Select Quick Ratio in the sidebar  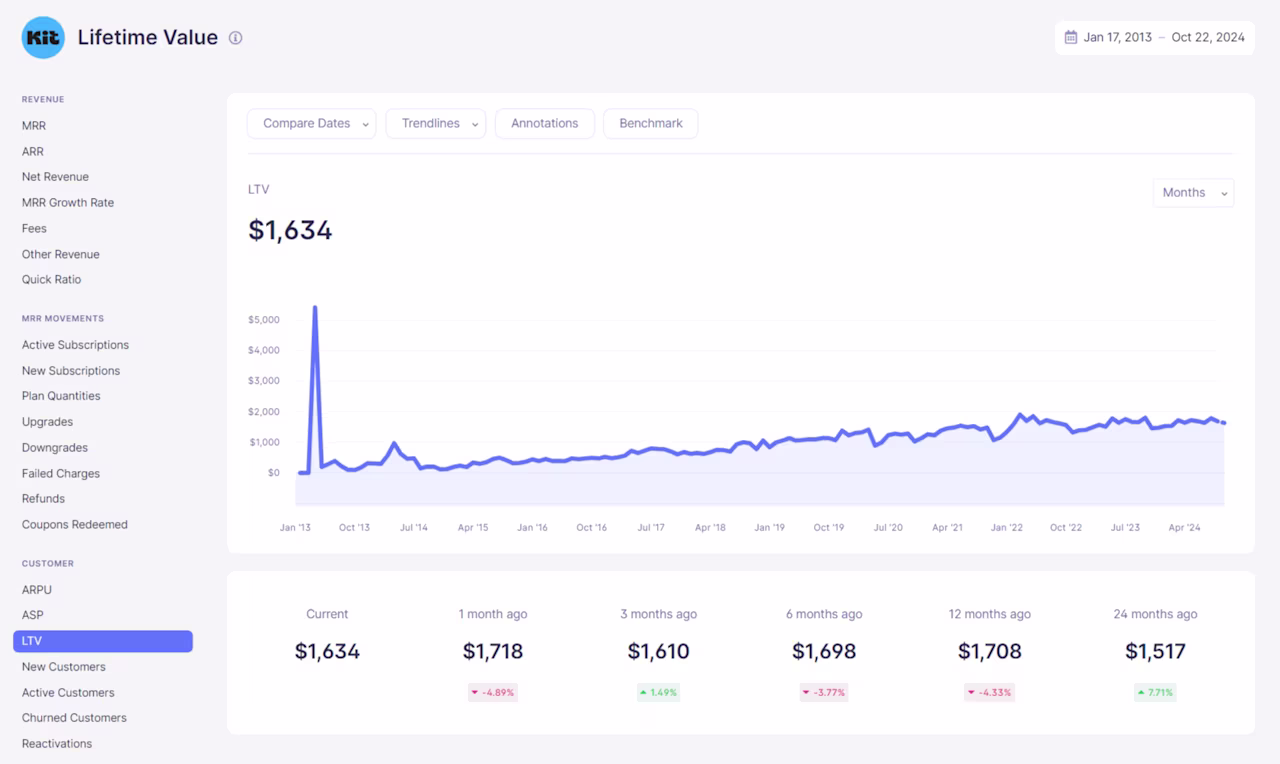52,280
